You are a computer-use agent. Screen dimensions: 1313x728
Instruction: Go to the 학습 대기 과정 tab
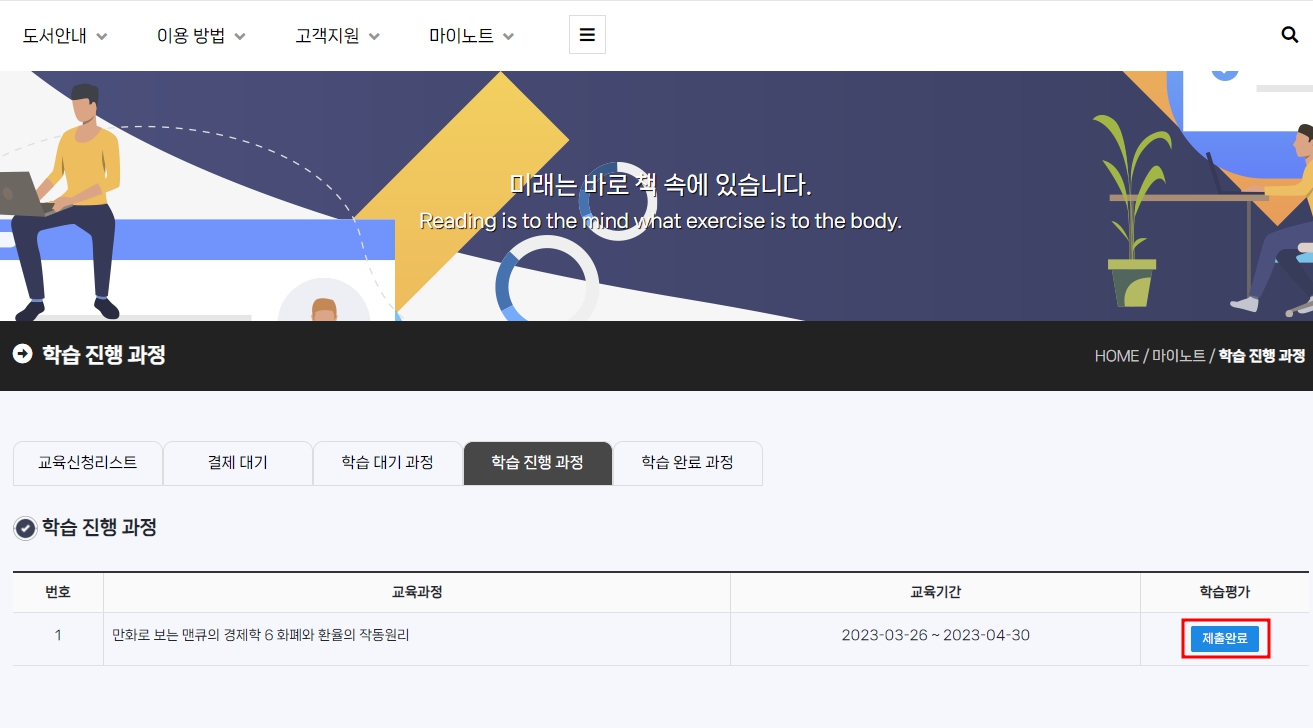pyautogui.click(x=388, y=463)
